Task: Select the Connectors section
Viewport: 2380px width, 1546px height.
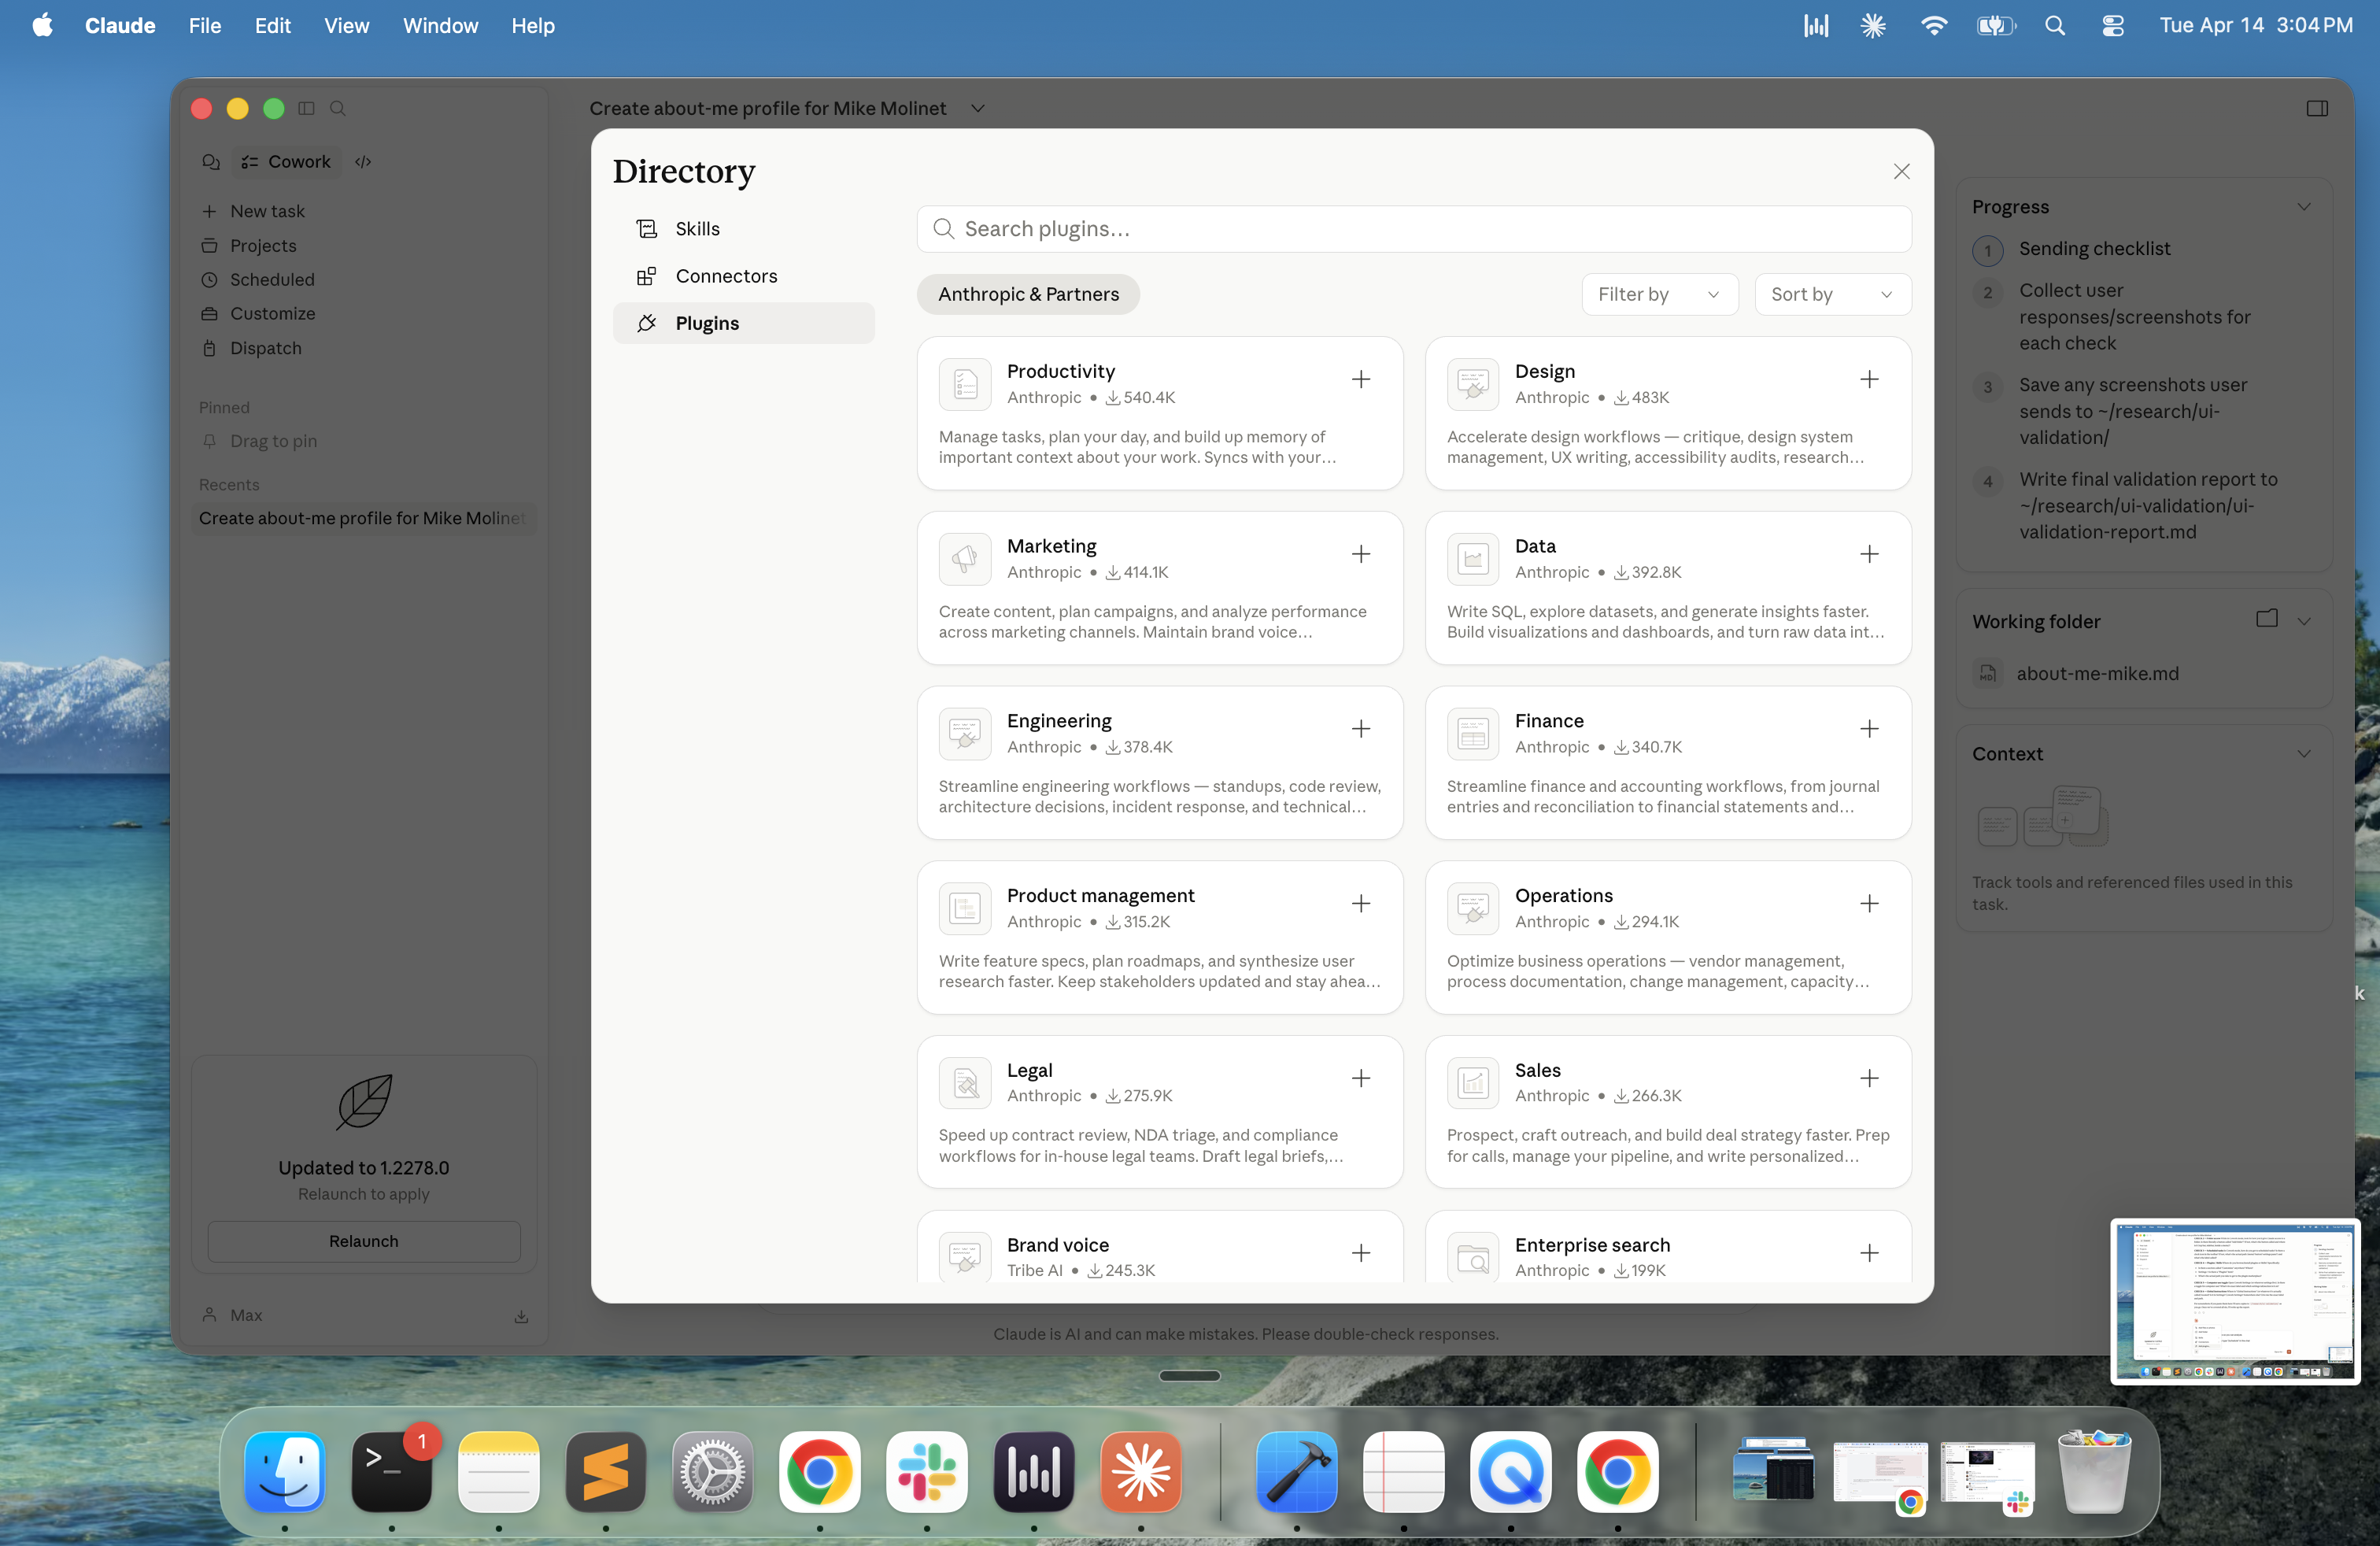Action: tap(725, 276)
